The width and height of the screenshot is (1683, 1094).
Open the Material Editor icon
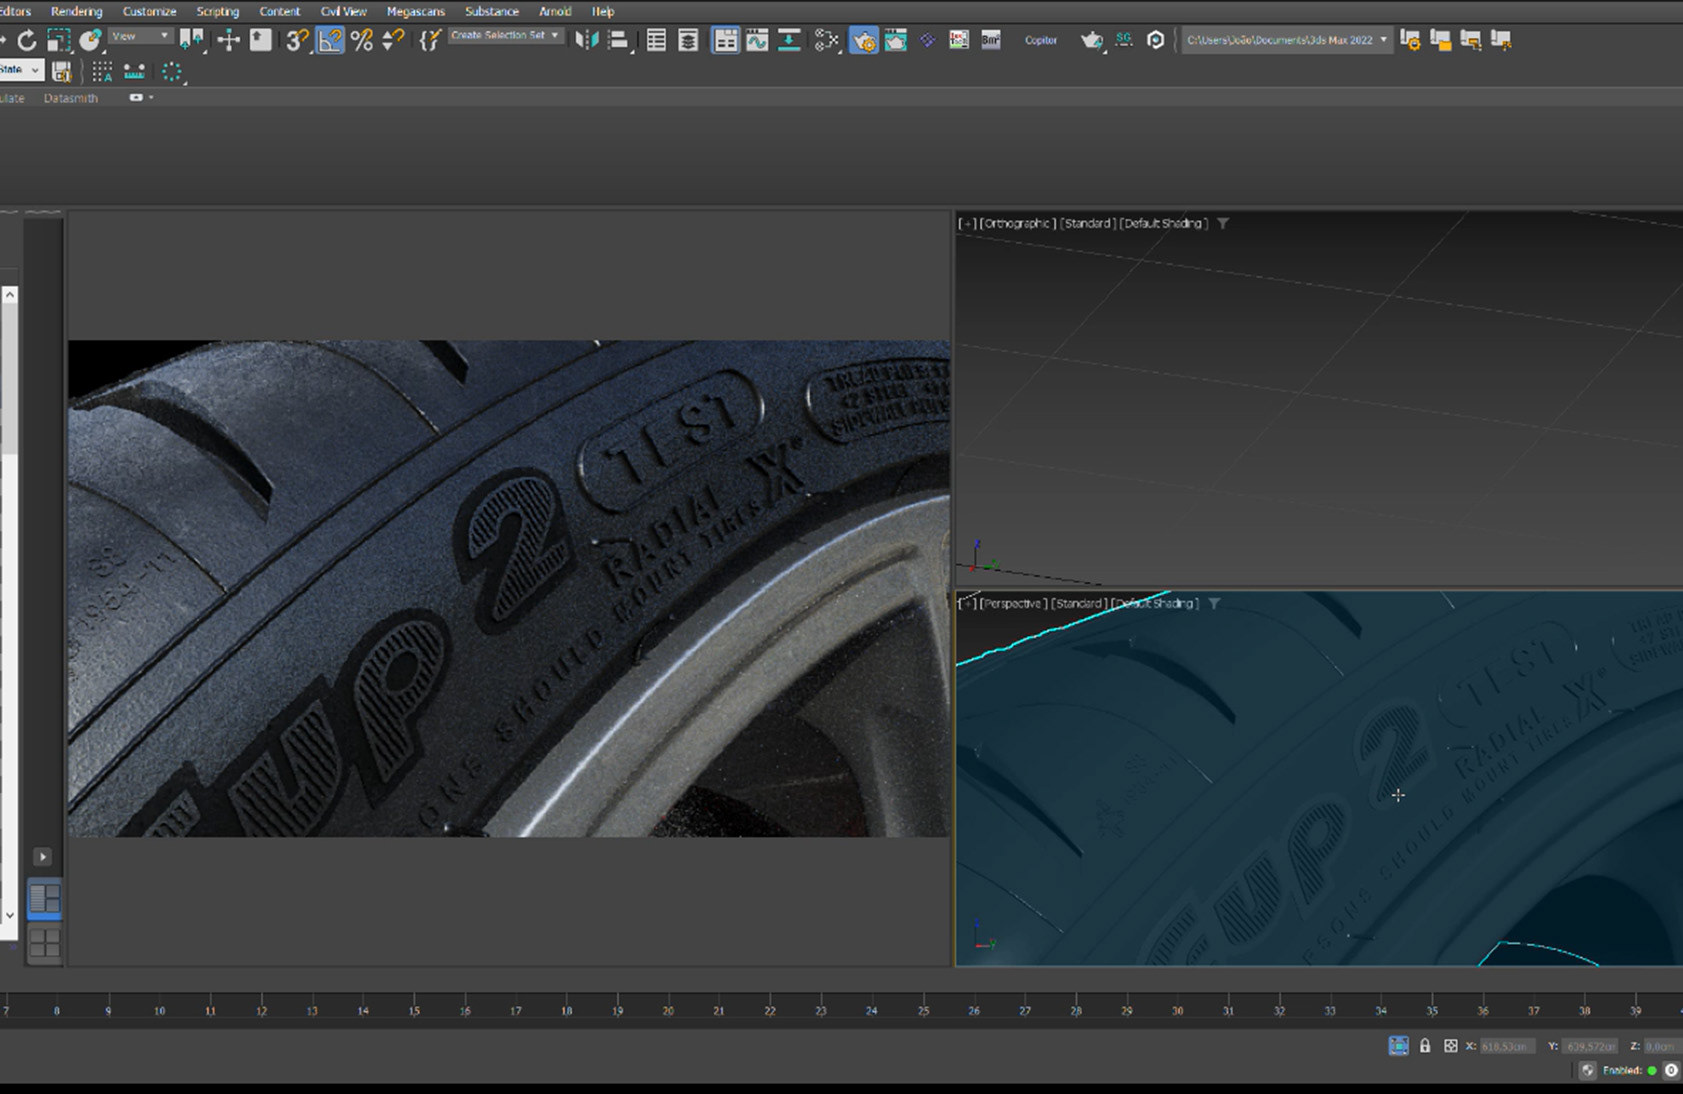(x=826, y=40)
